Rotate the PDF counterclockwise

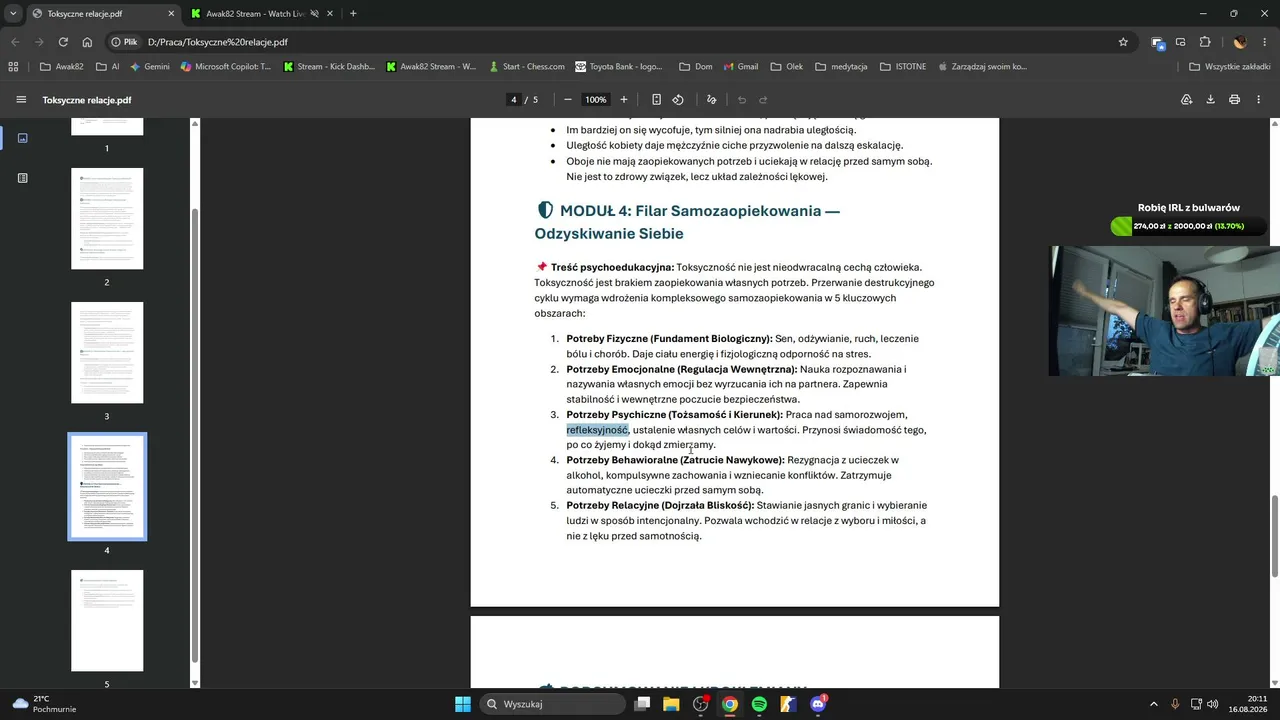[678, 100]
